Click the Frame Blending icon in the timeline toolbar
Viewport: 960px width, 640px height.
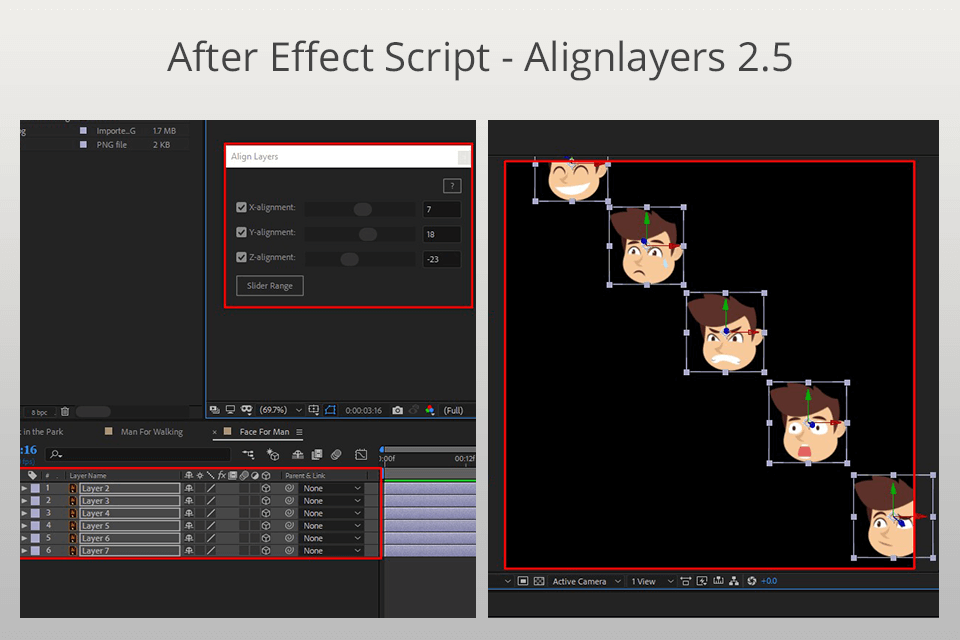[315, 454]
